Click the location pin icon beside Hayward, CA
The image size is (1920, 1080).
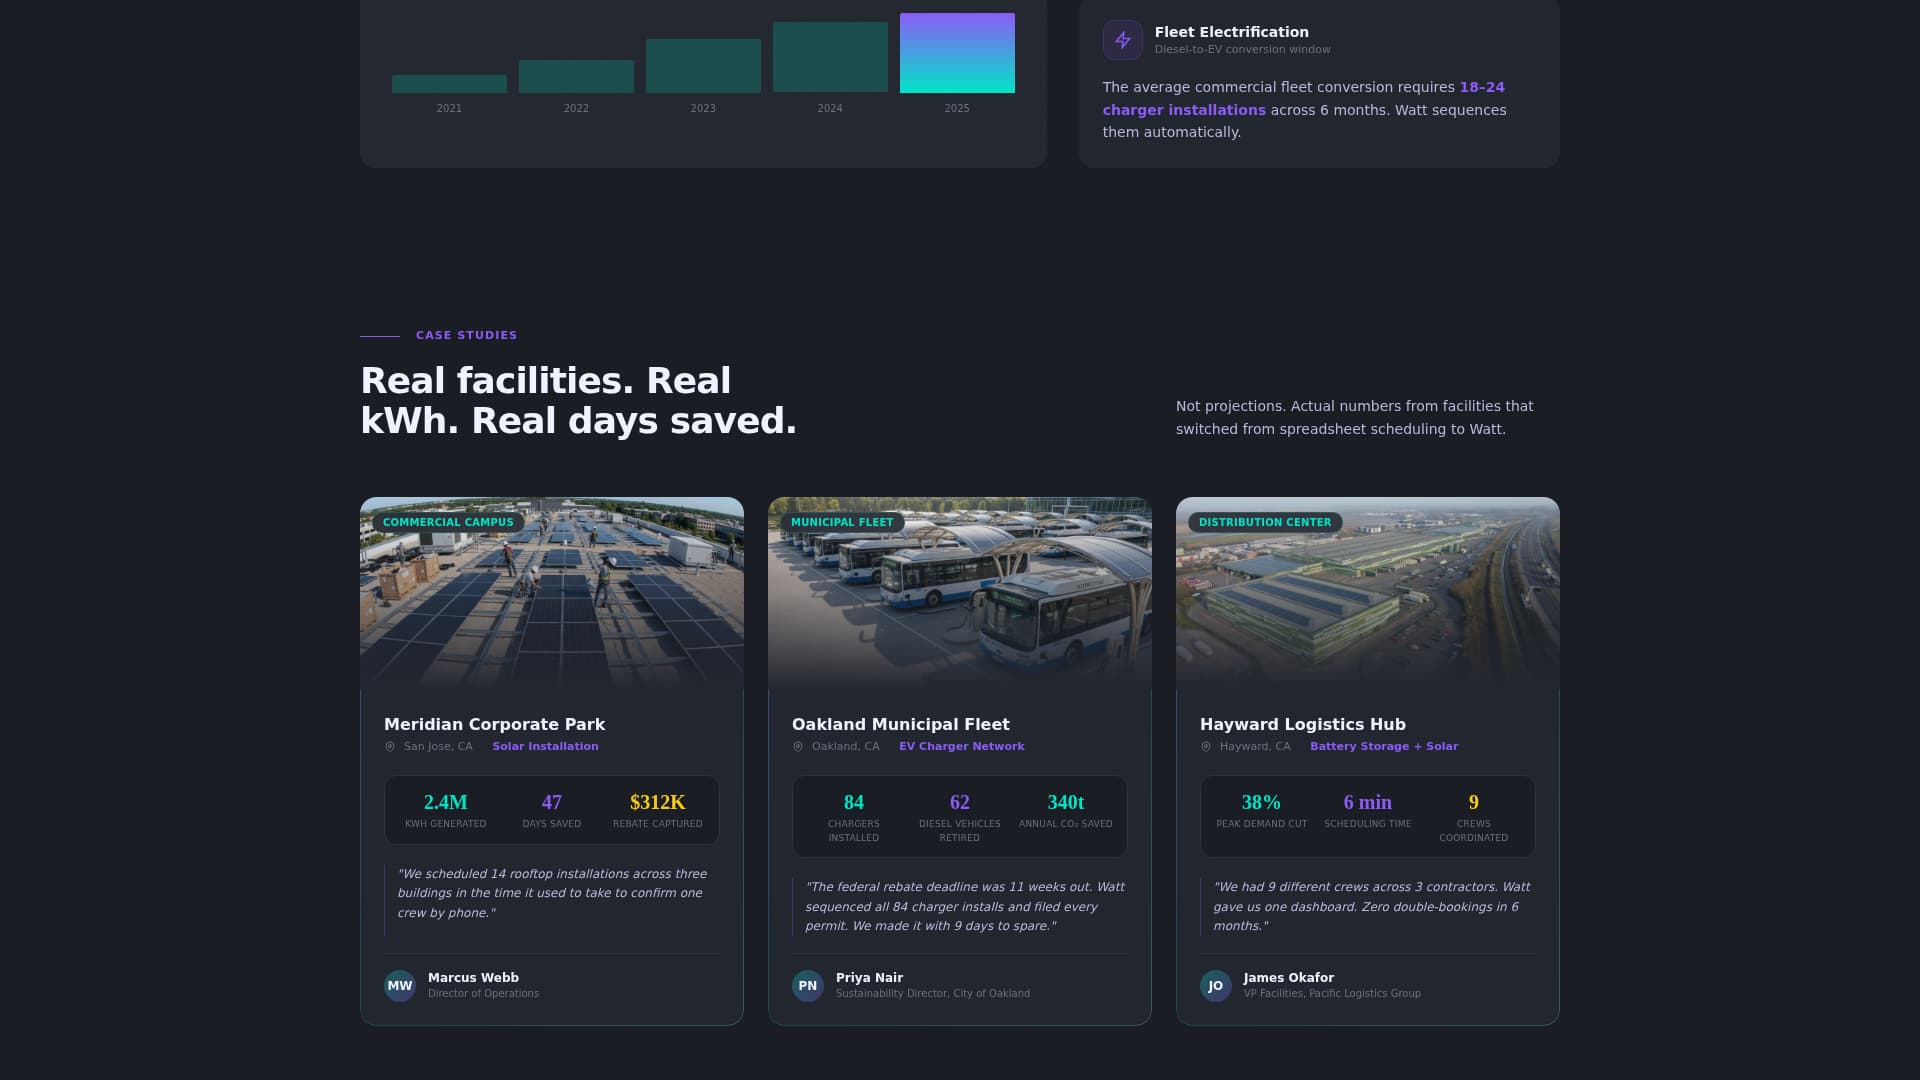(1206, 747)
